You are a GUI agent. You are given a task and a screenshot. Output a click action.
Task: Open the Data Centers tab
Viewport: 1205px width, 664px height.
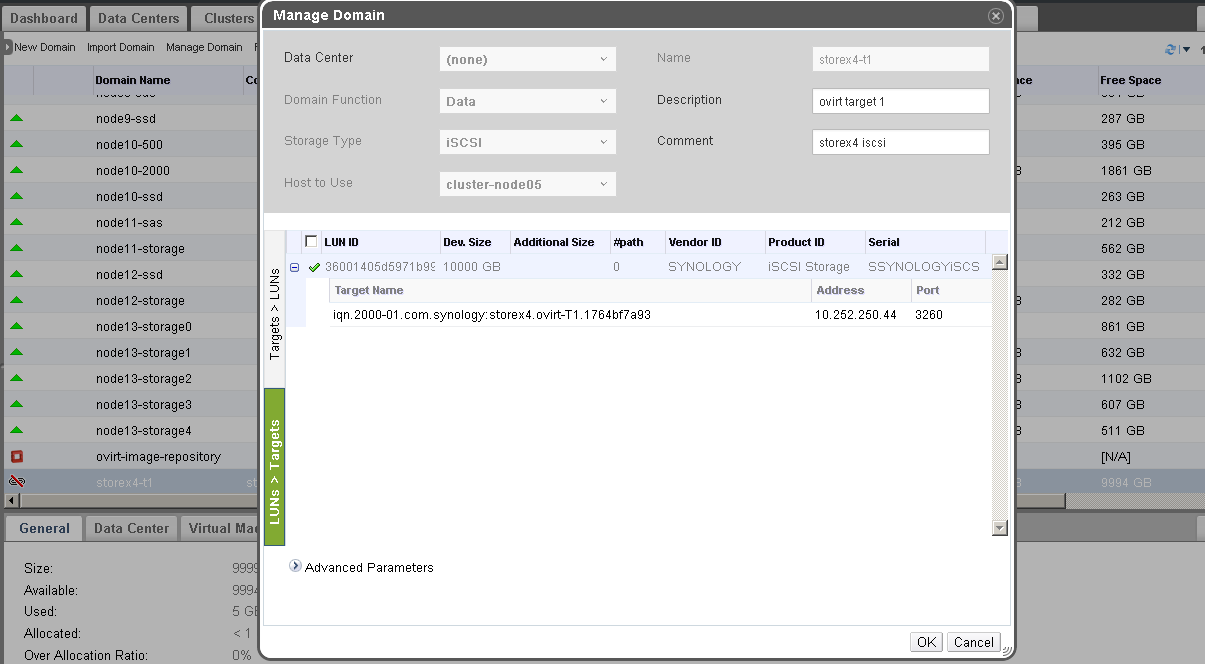(139, 18)
